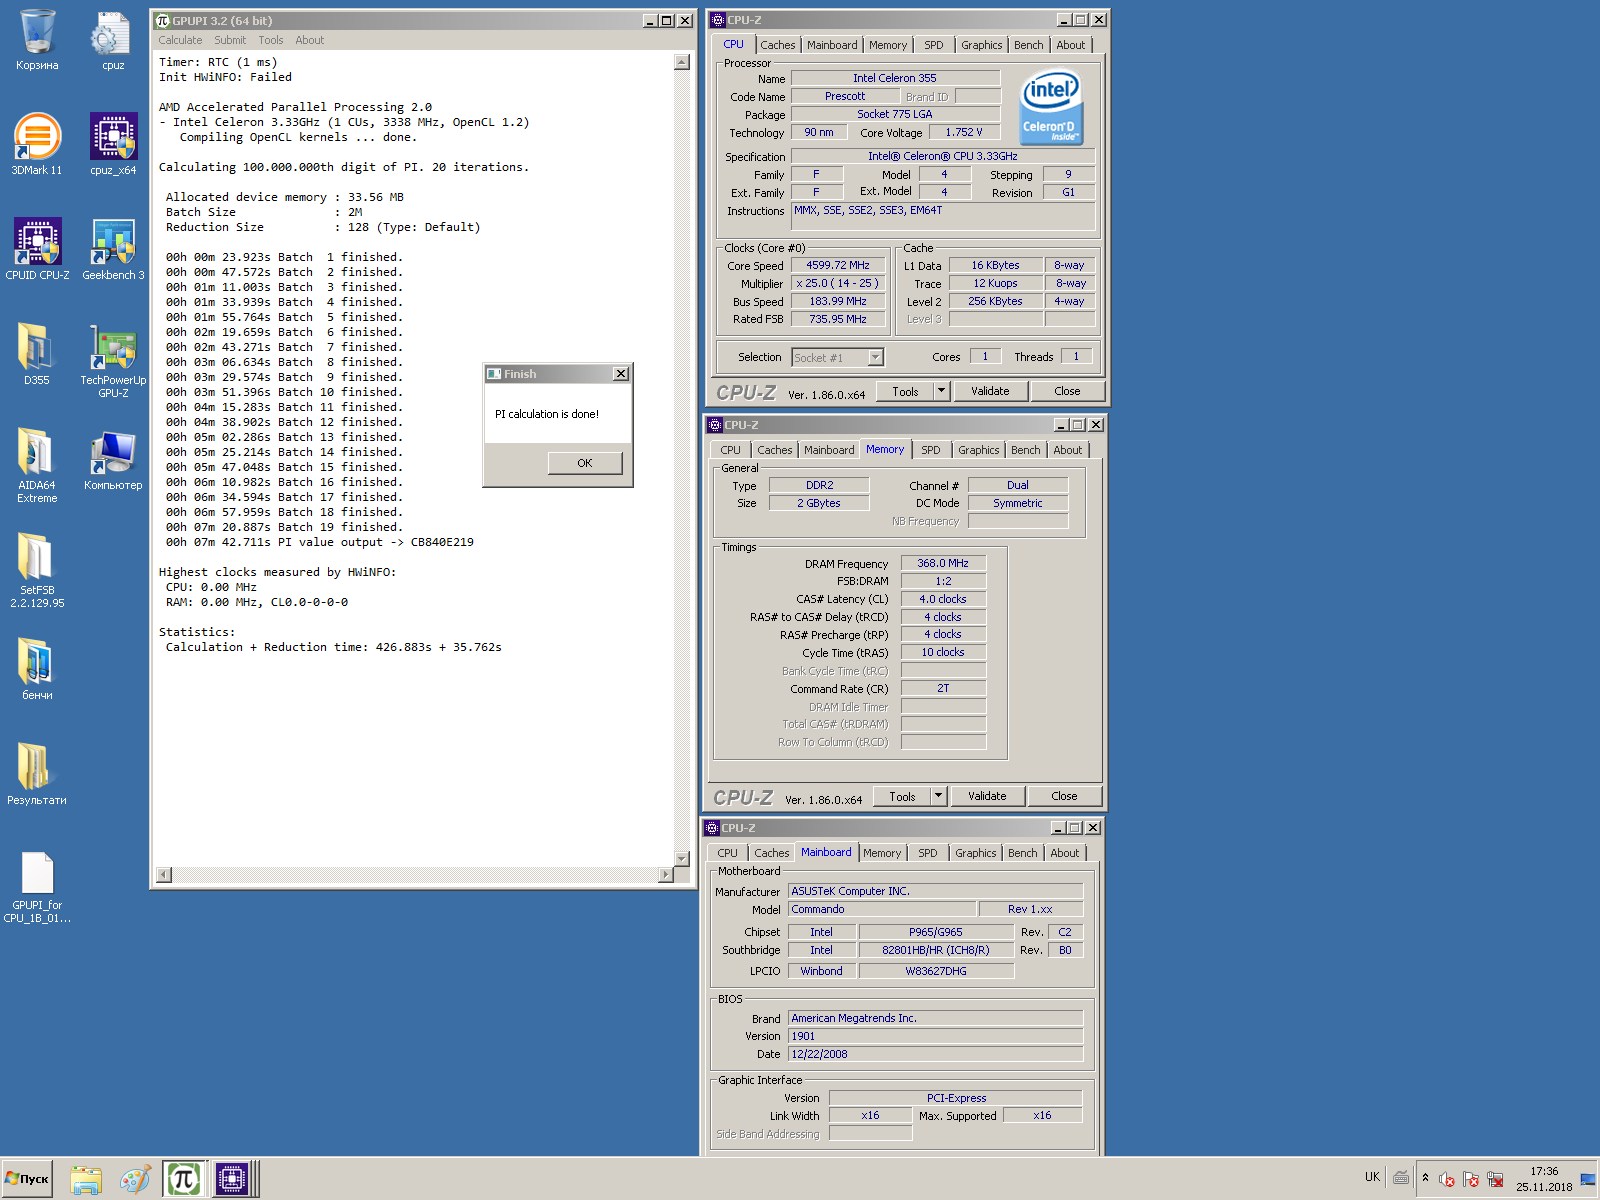Open the AIDA64 Extreme folder icon
This screenshot has width=1600, height=1200.
tap(37, 466)
